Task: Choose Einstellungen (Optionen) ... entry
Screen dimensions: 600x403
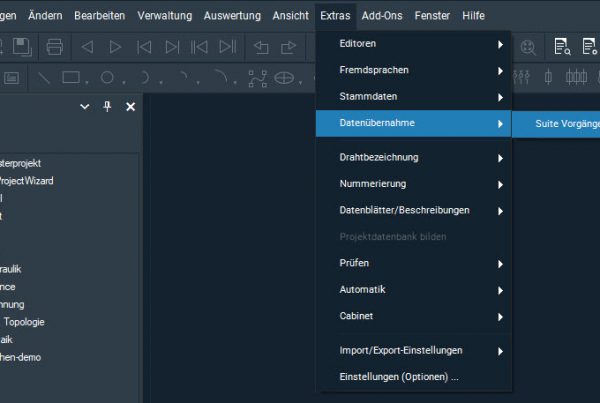Action: coord(399,377)
